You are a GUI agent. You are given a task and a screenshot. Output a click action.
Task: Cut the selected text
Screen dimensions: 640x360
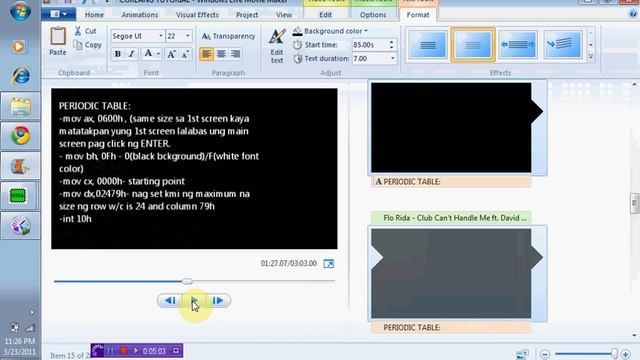[x=85, y=31]
